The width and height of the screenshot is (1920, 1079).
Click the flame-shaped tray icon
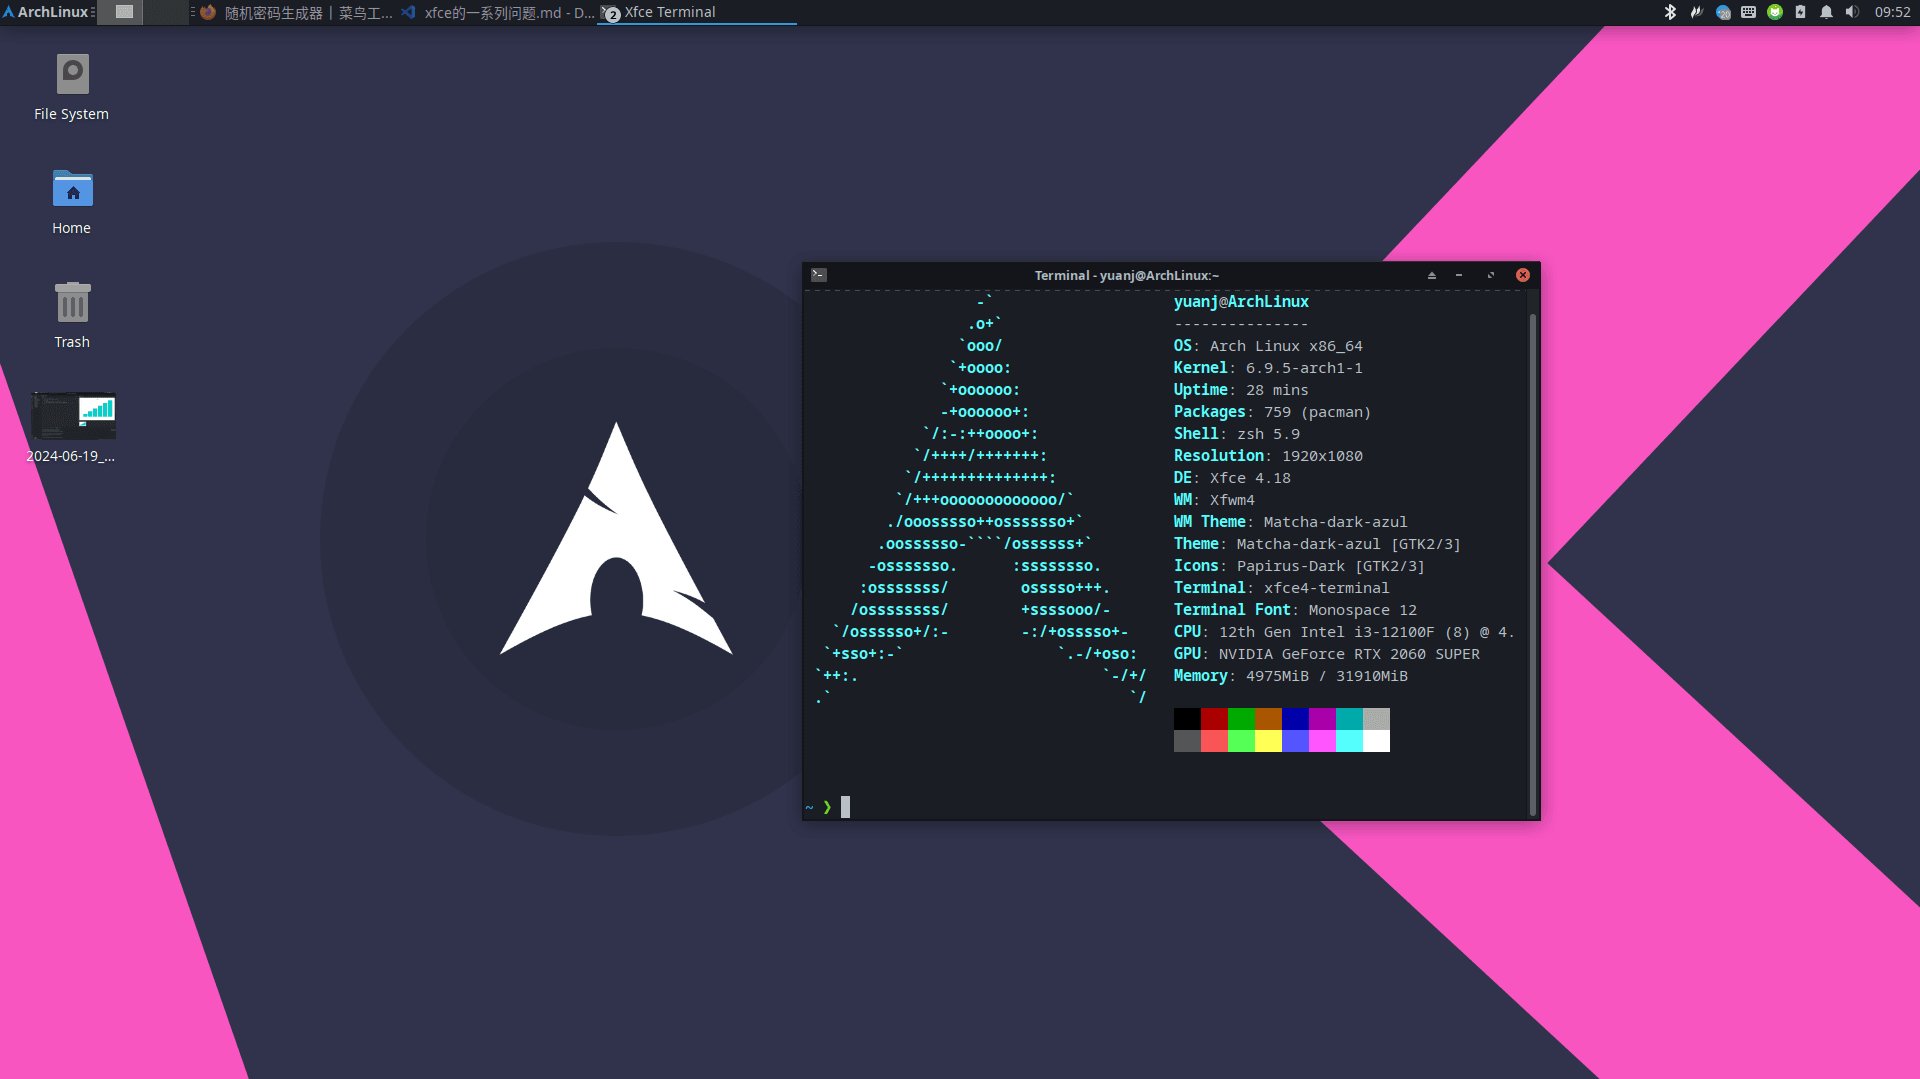coord(1696,12)
